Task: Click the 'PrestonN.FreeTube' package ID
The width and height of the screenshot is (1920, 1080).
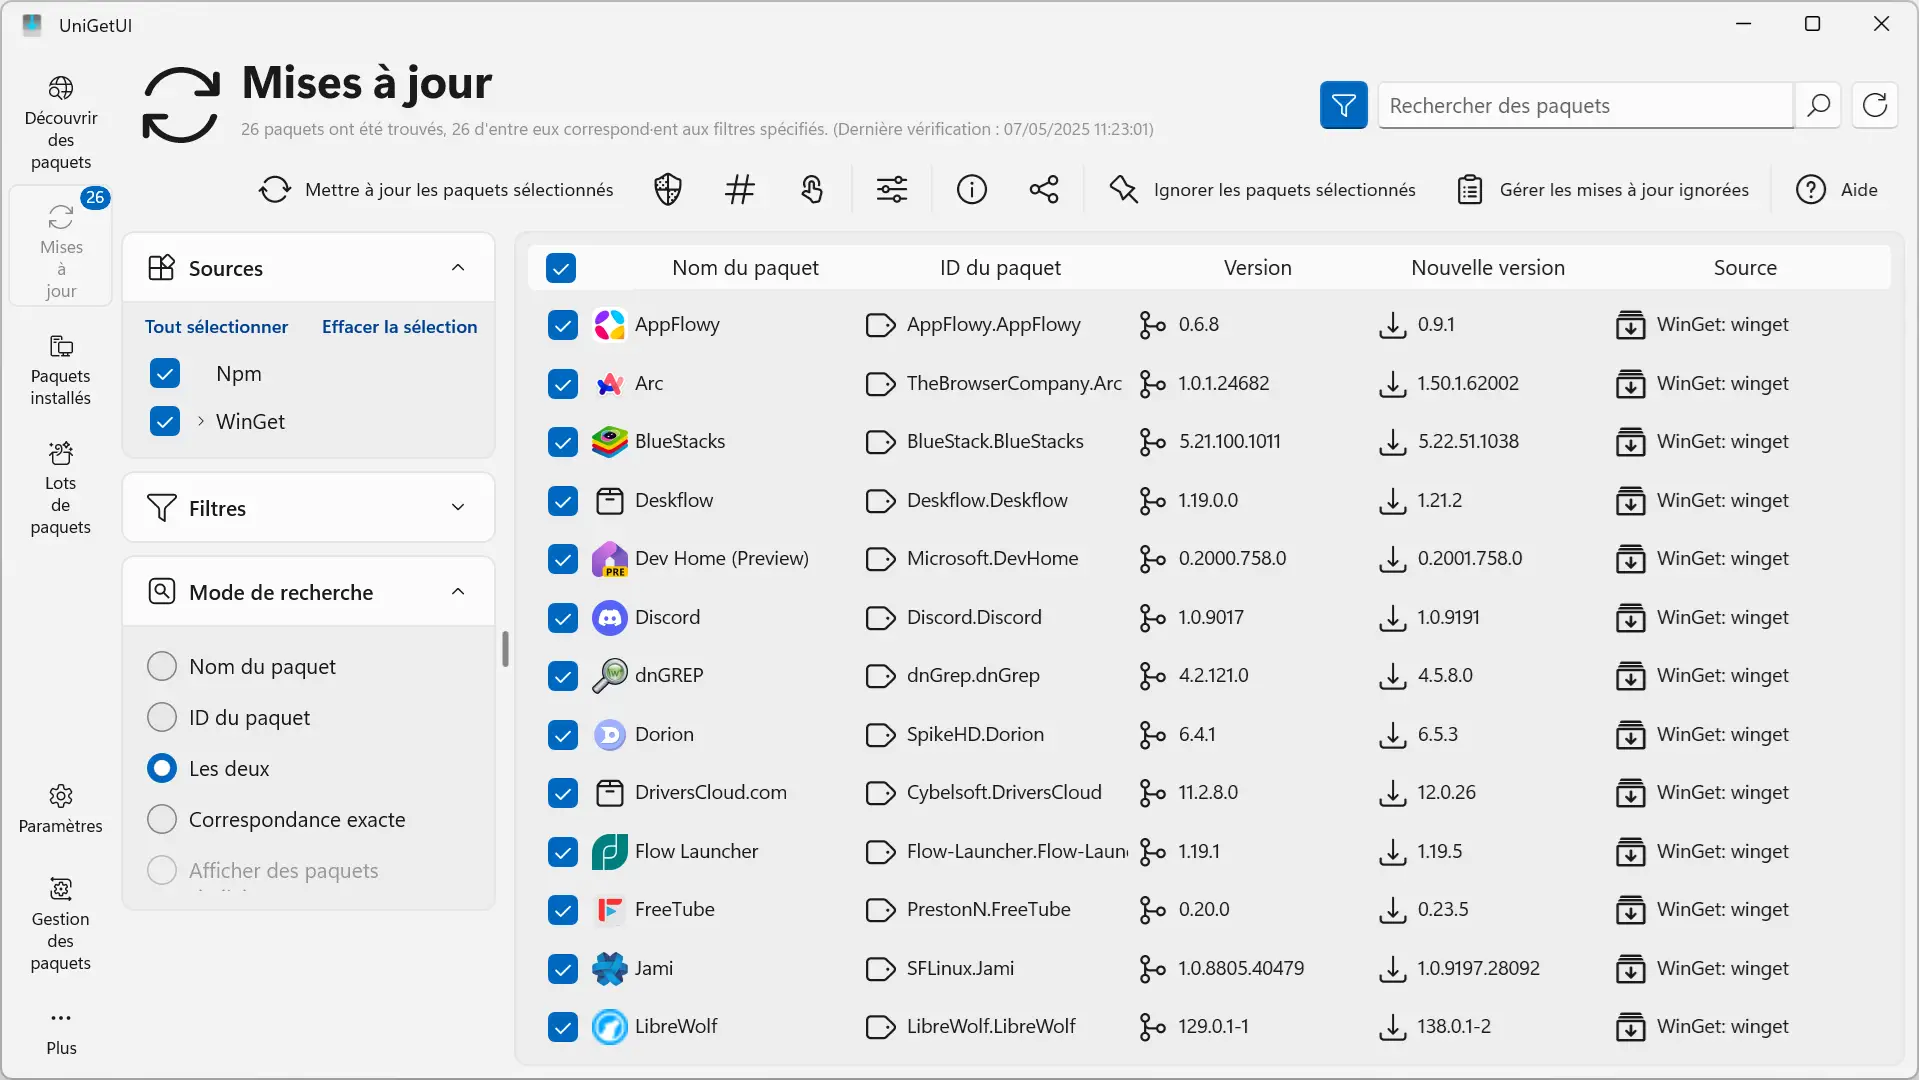Action: tap(988, 910)
